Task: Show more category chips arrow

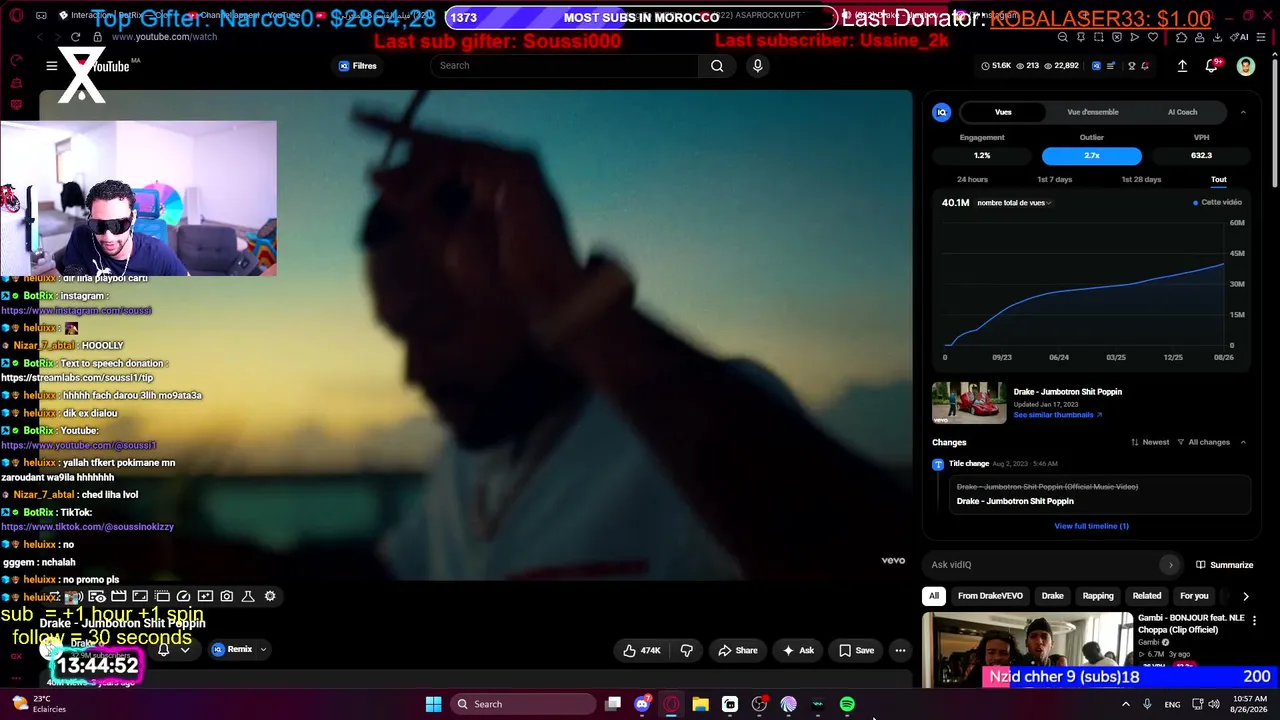Action: (x=1245, y=596)
